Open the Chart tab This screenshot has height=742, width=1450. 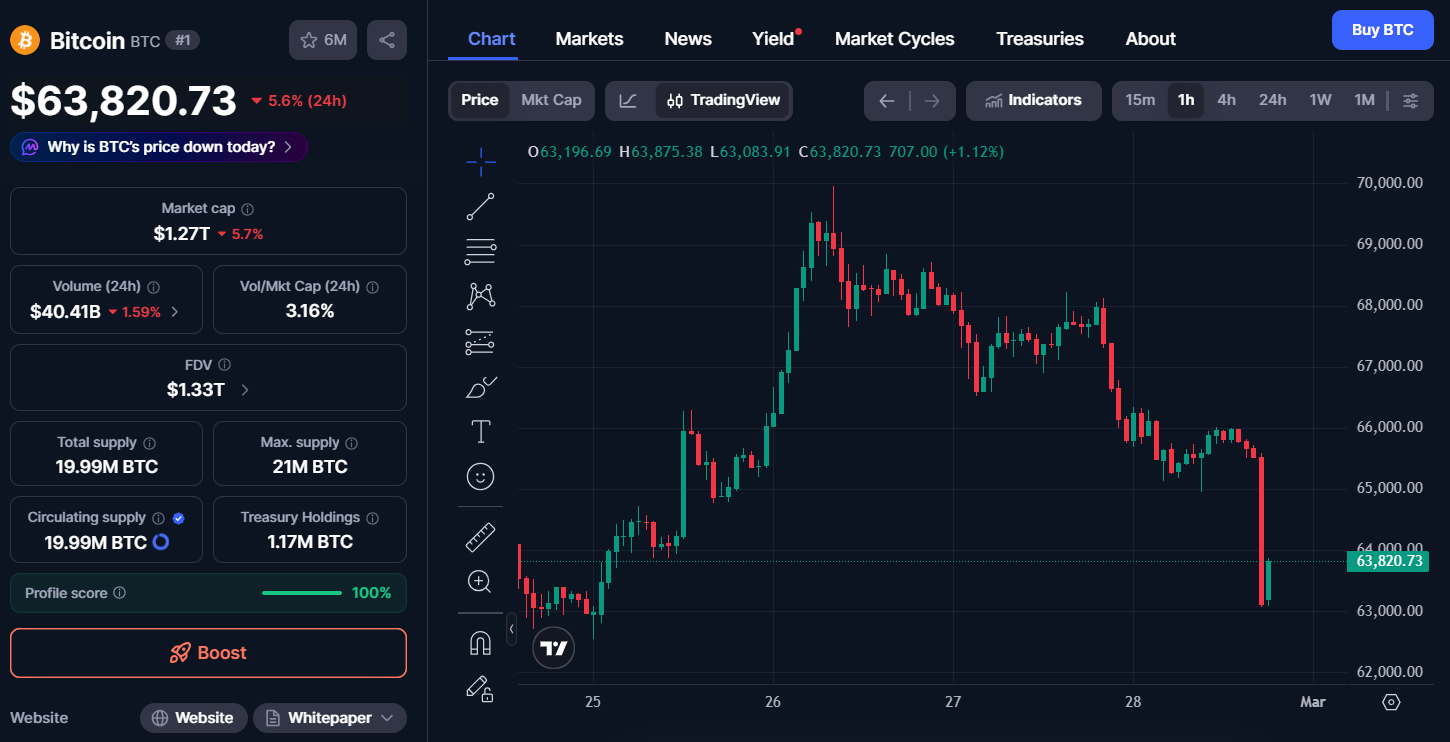(492, 39)
